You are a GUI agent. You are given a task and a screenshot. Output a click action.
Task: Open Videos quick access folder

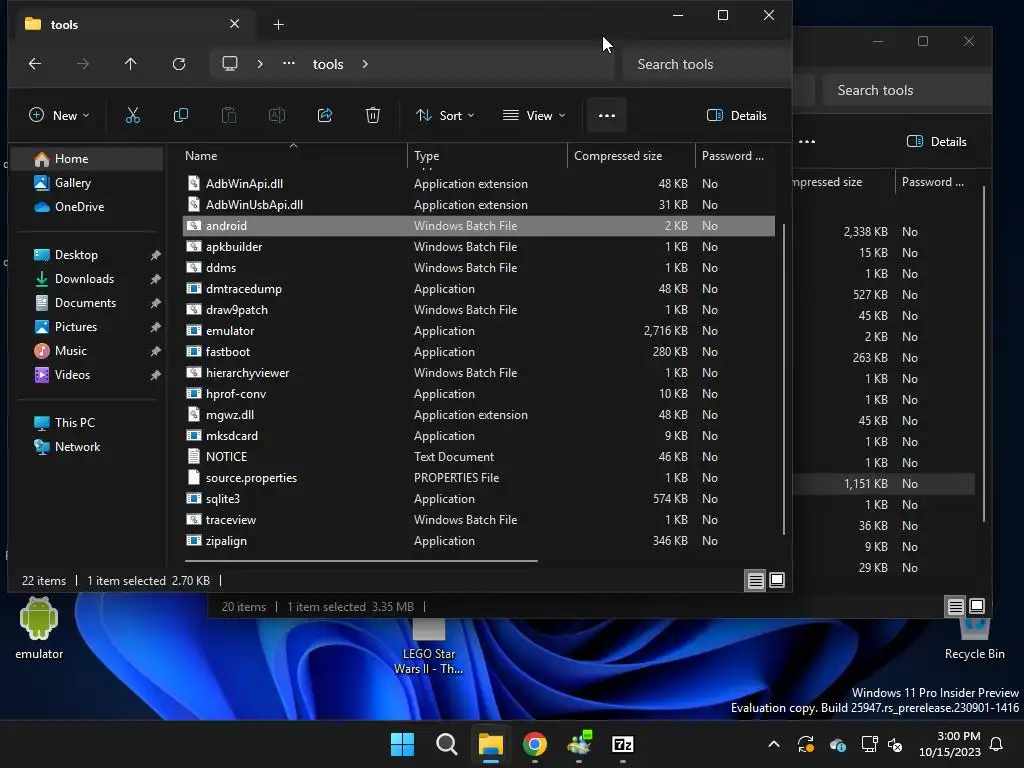pyautogui.click(x=72, y=375)
